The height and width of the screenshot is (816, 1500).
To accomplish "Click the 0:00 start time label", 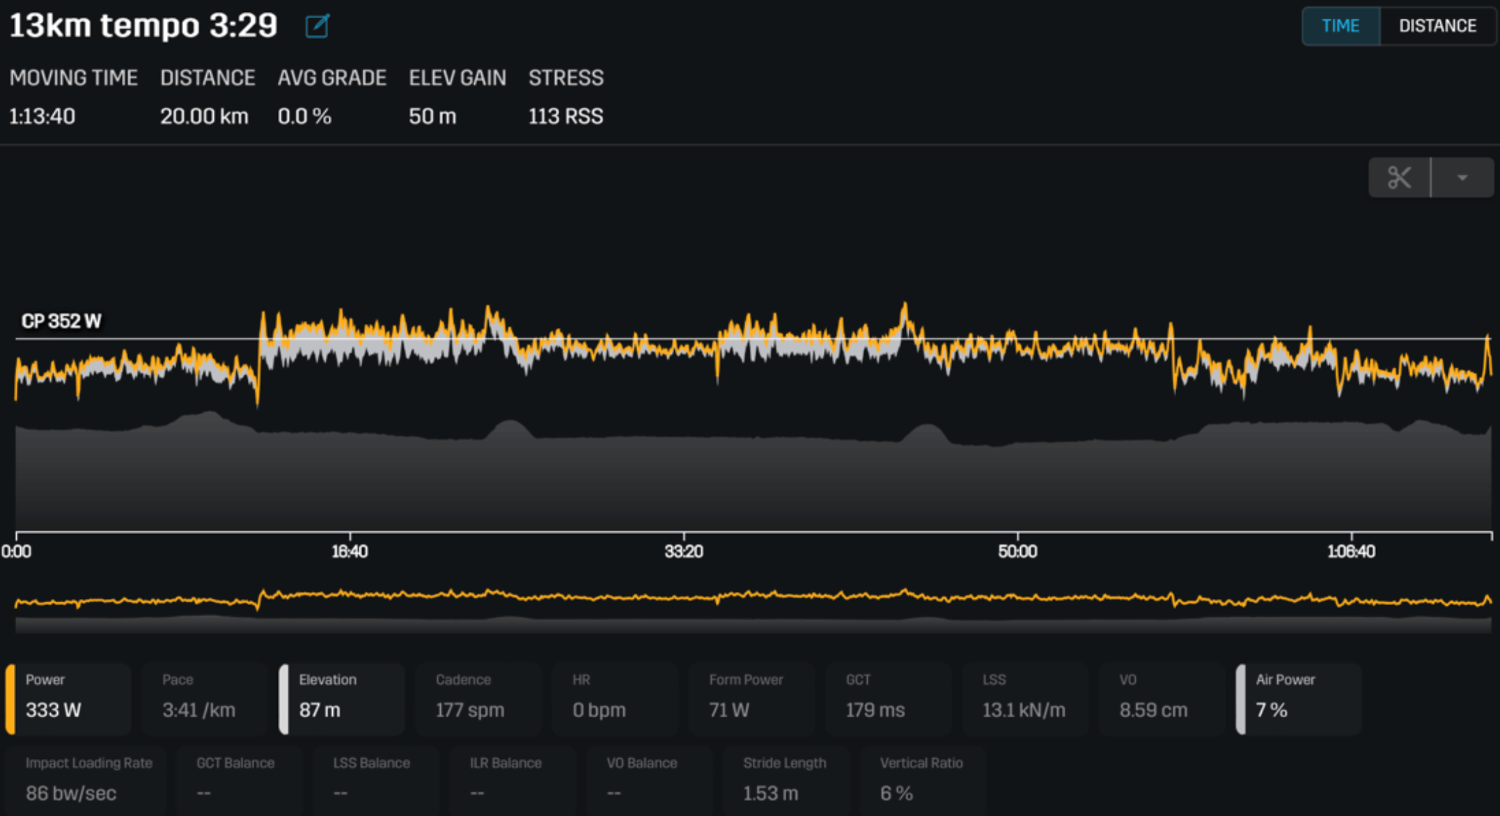I will [x=16, y=552].
